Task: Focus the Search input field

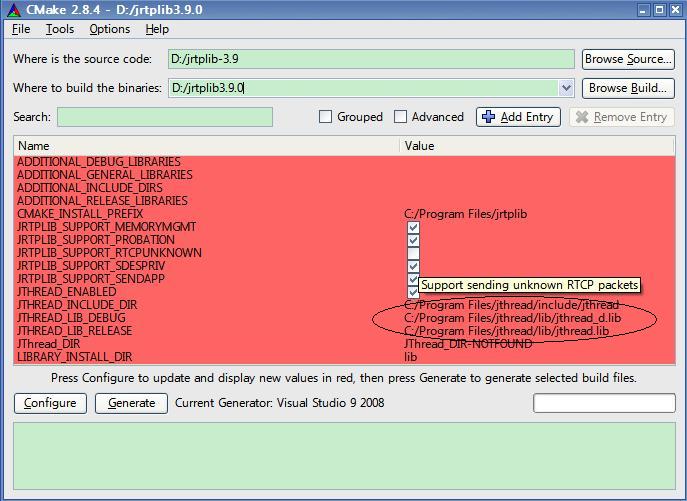Action: [165, 117]
